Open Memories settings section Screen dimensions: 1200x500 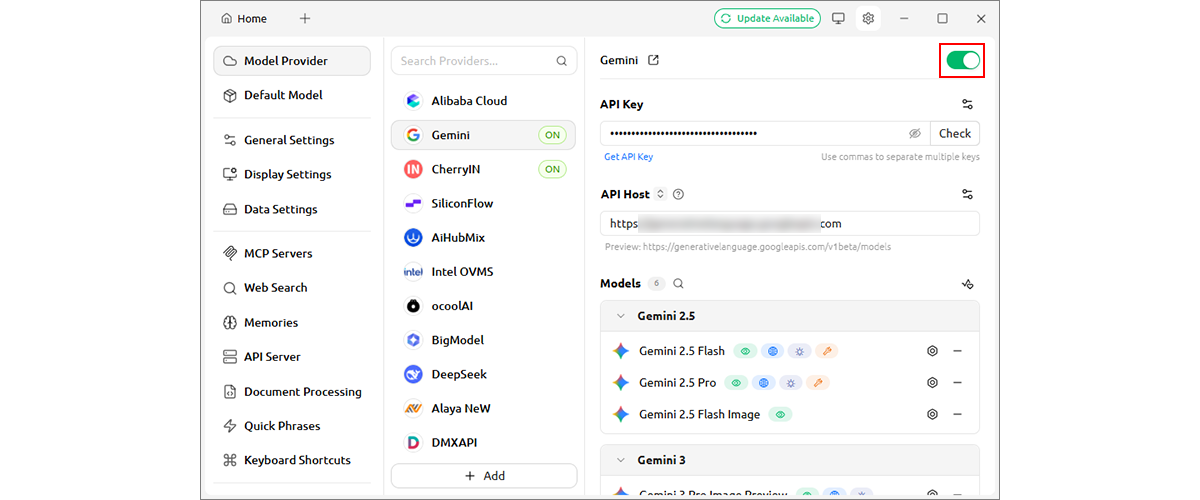click(x=292, y=323)
